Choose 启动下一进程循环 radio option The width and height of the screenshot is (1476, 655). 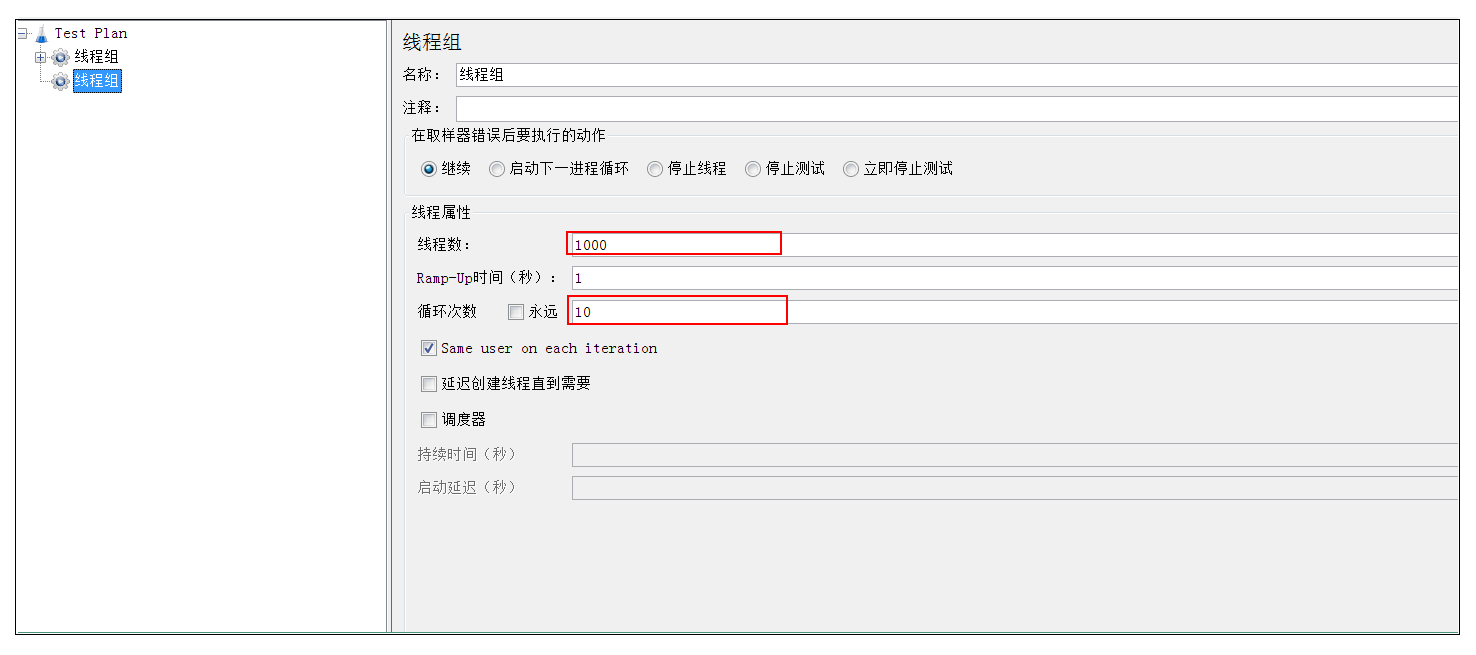pyautogui.click(x=559, y=169)
